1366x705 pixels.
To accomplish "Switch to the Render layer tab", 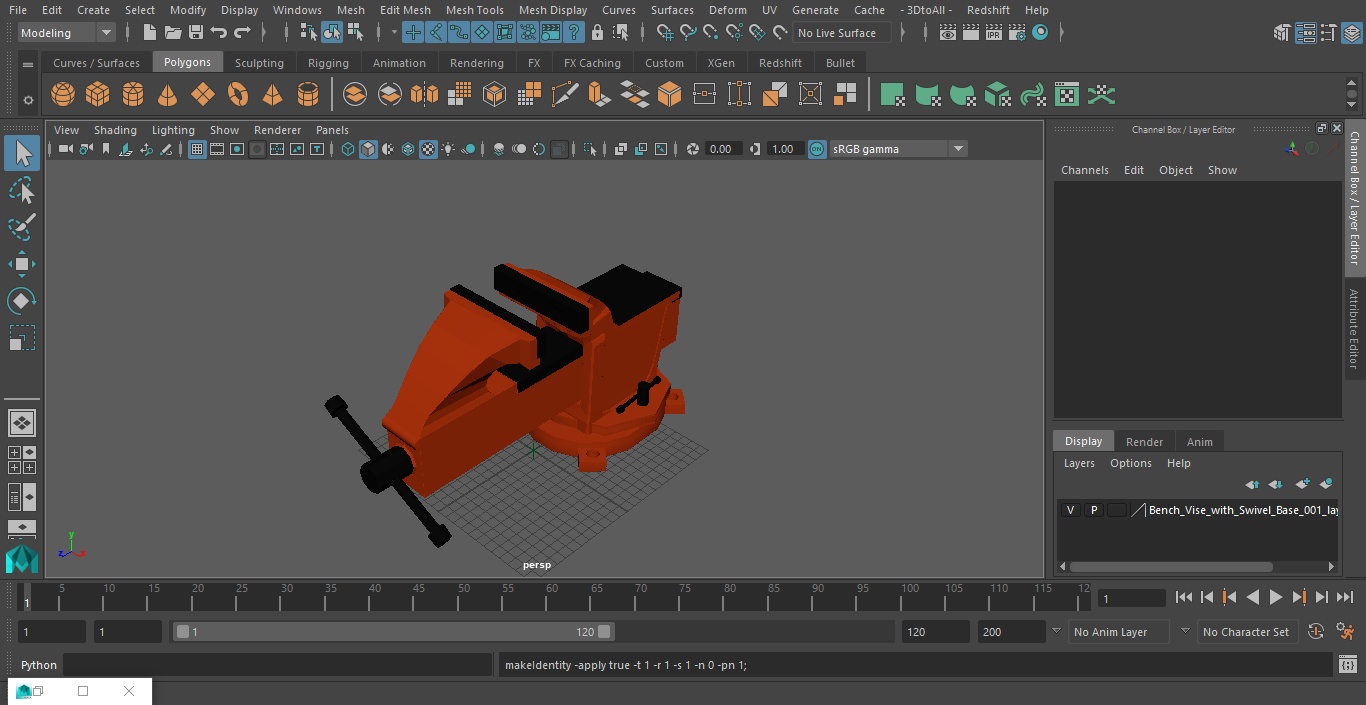I will [x=1144, y=442].
